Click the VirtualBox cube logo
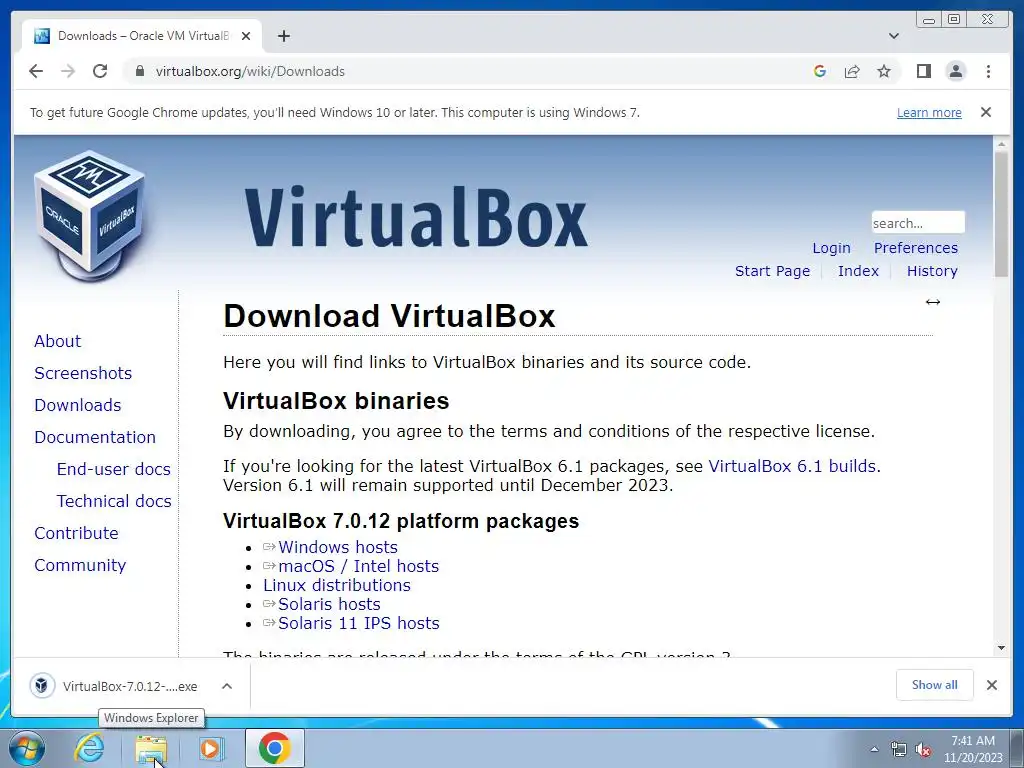Image resolution: width=1024 pixels, height=768 pixels. coord(89,216)
